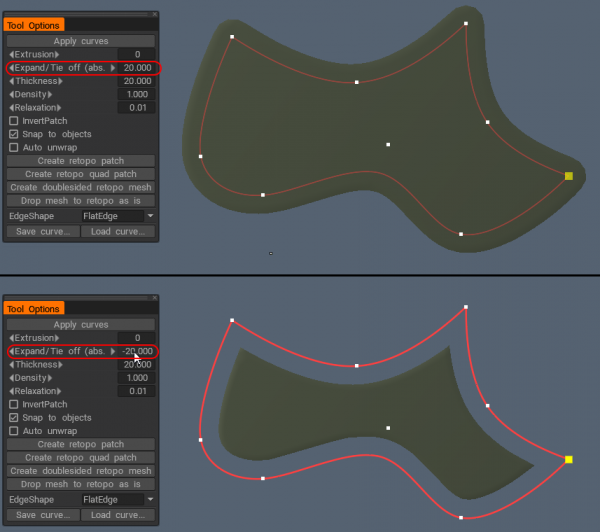The image size is (600, 532).
Task: Click the Expand/Tie off value -20.000 field
Action: tap(137, 351)
